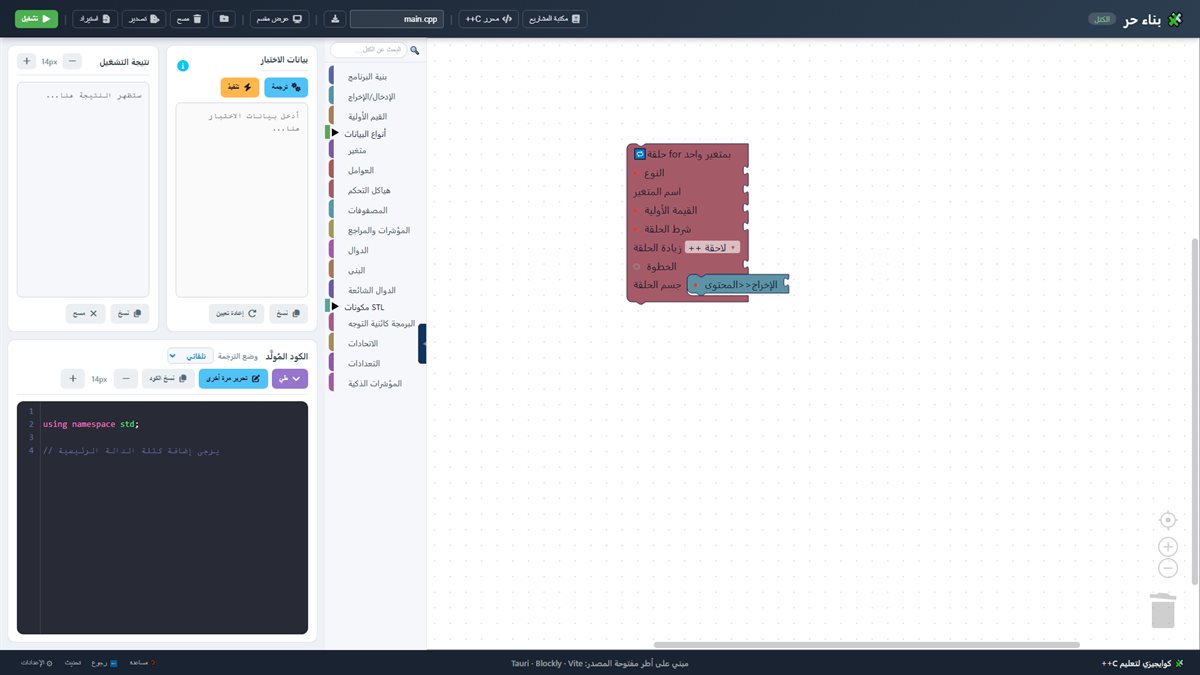Expand the مكونات STL category

(363, 307)
